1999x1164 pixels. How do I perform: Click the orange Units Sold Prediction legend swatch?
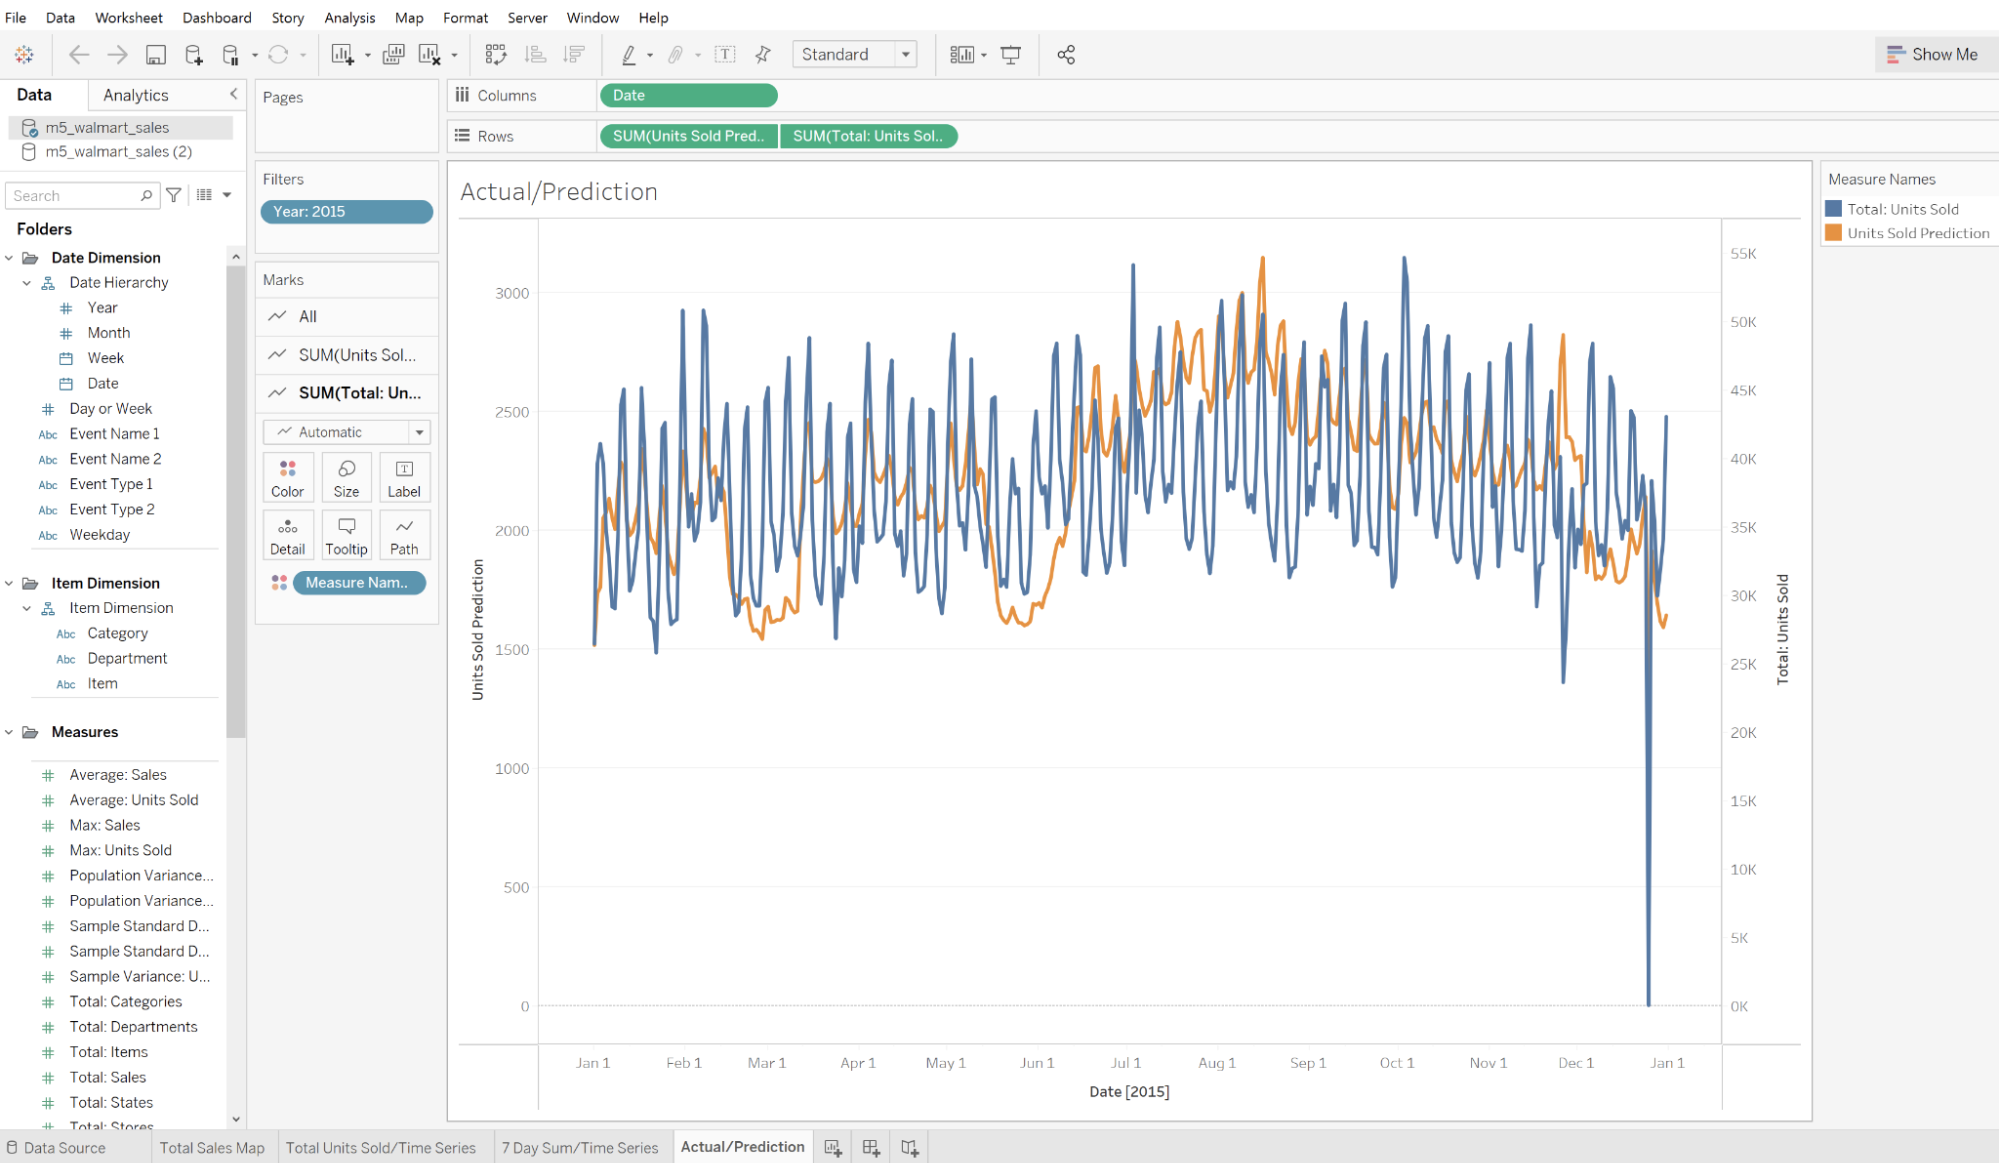(x=1833, y=233)
